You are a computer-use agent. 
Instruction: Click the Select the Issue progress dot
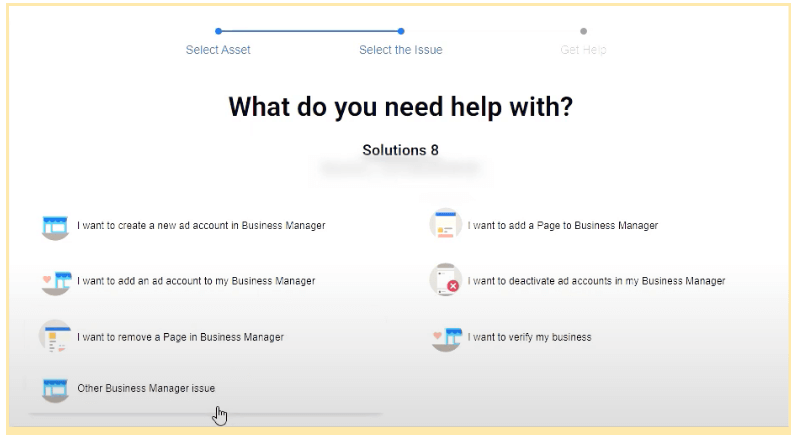401,31
